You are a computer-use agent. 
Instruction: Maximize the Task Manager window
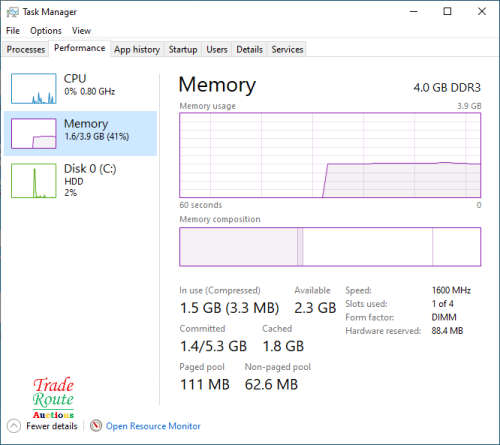pos(447,12)
